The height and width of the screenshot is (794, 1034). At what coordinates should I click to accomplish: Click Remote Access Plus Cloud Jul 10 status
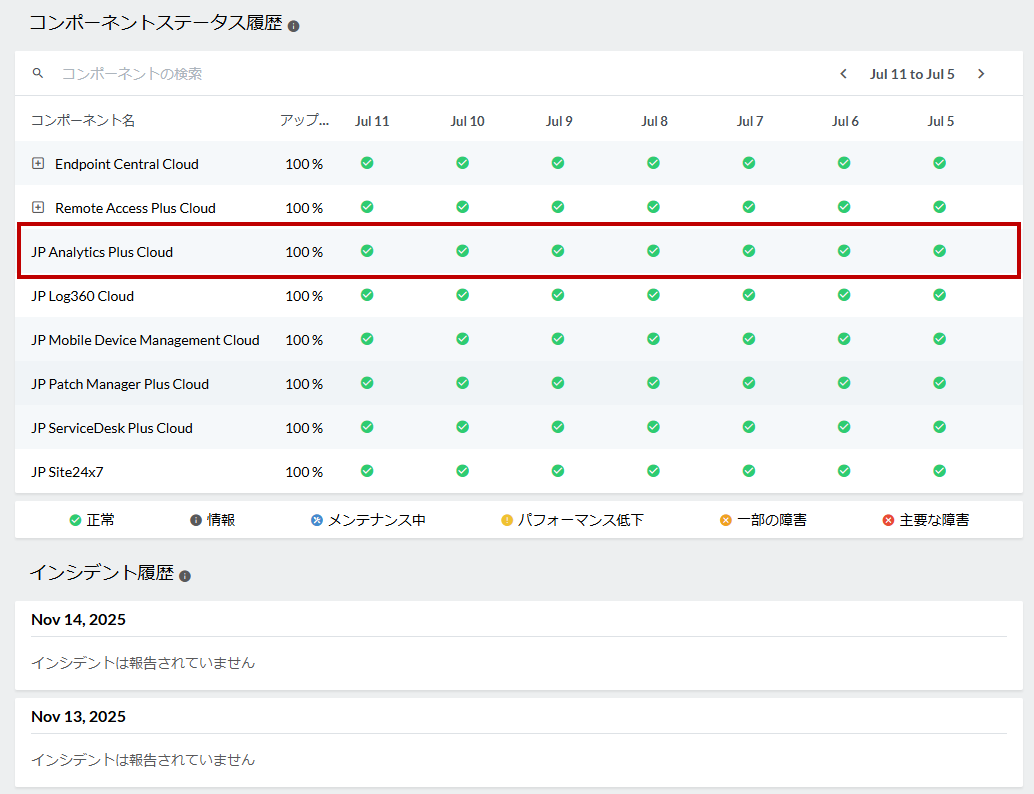click(x=463, y=207)
